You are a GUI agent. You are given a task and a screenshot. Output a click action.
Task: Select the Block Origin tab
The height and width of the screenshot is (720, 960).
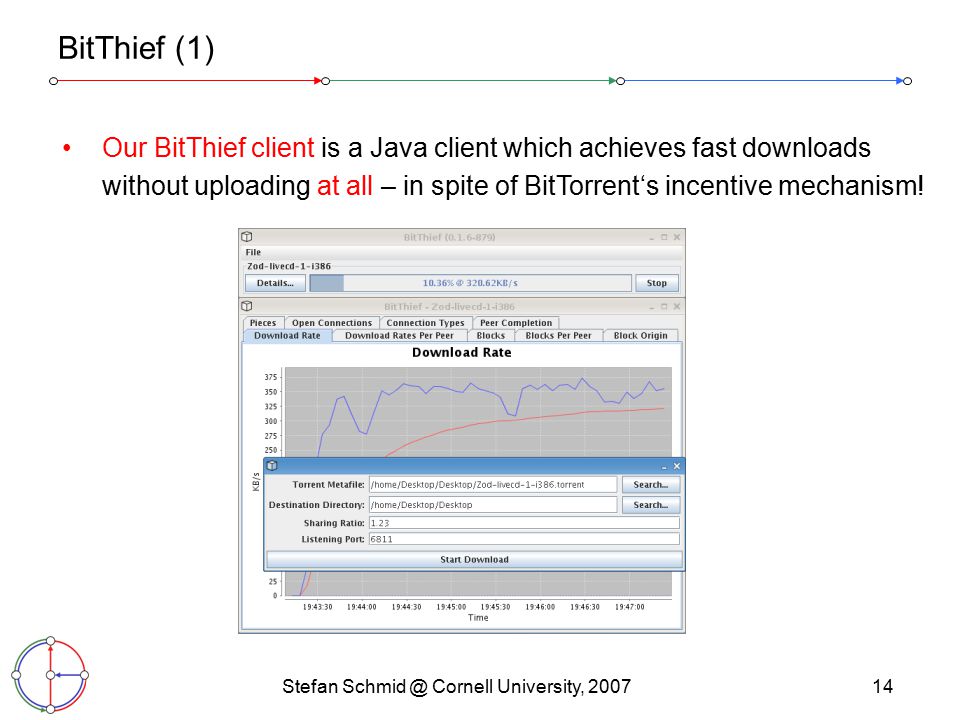coord(640,336)
